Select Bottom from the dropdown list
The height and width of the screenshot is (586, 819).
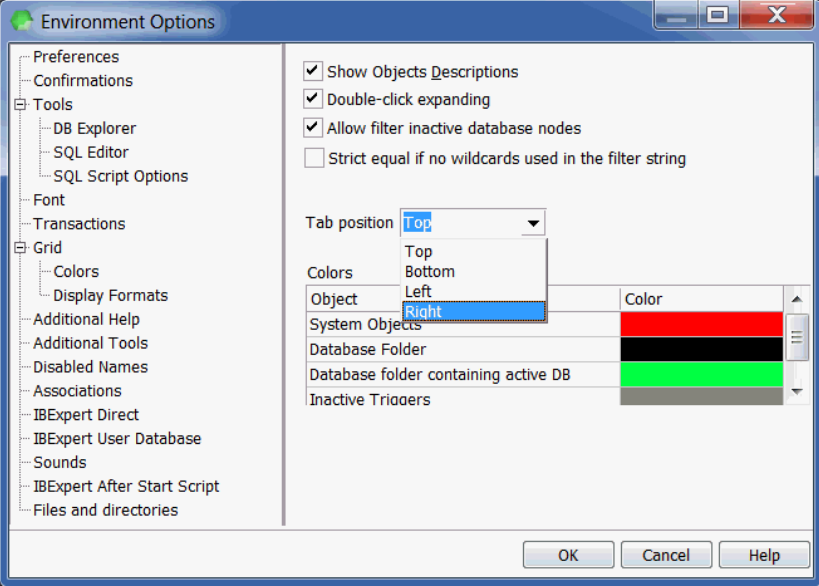pyautogui.click(x=474, y=272)
